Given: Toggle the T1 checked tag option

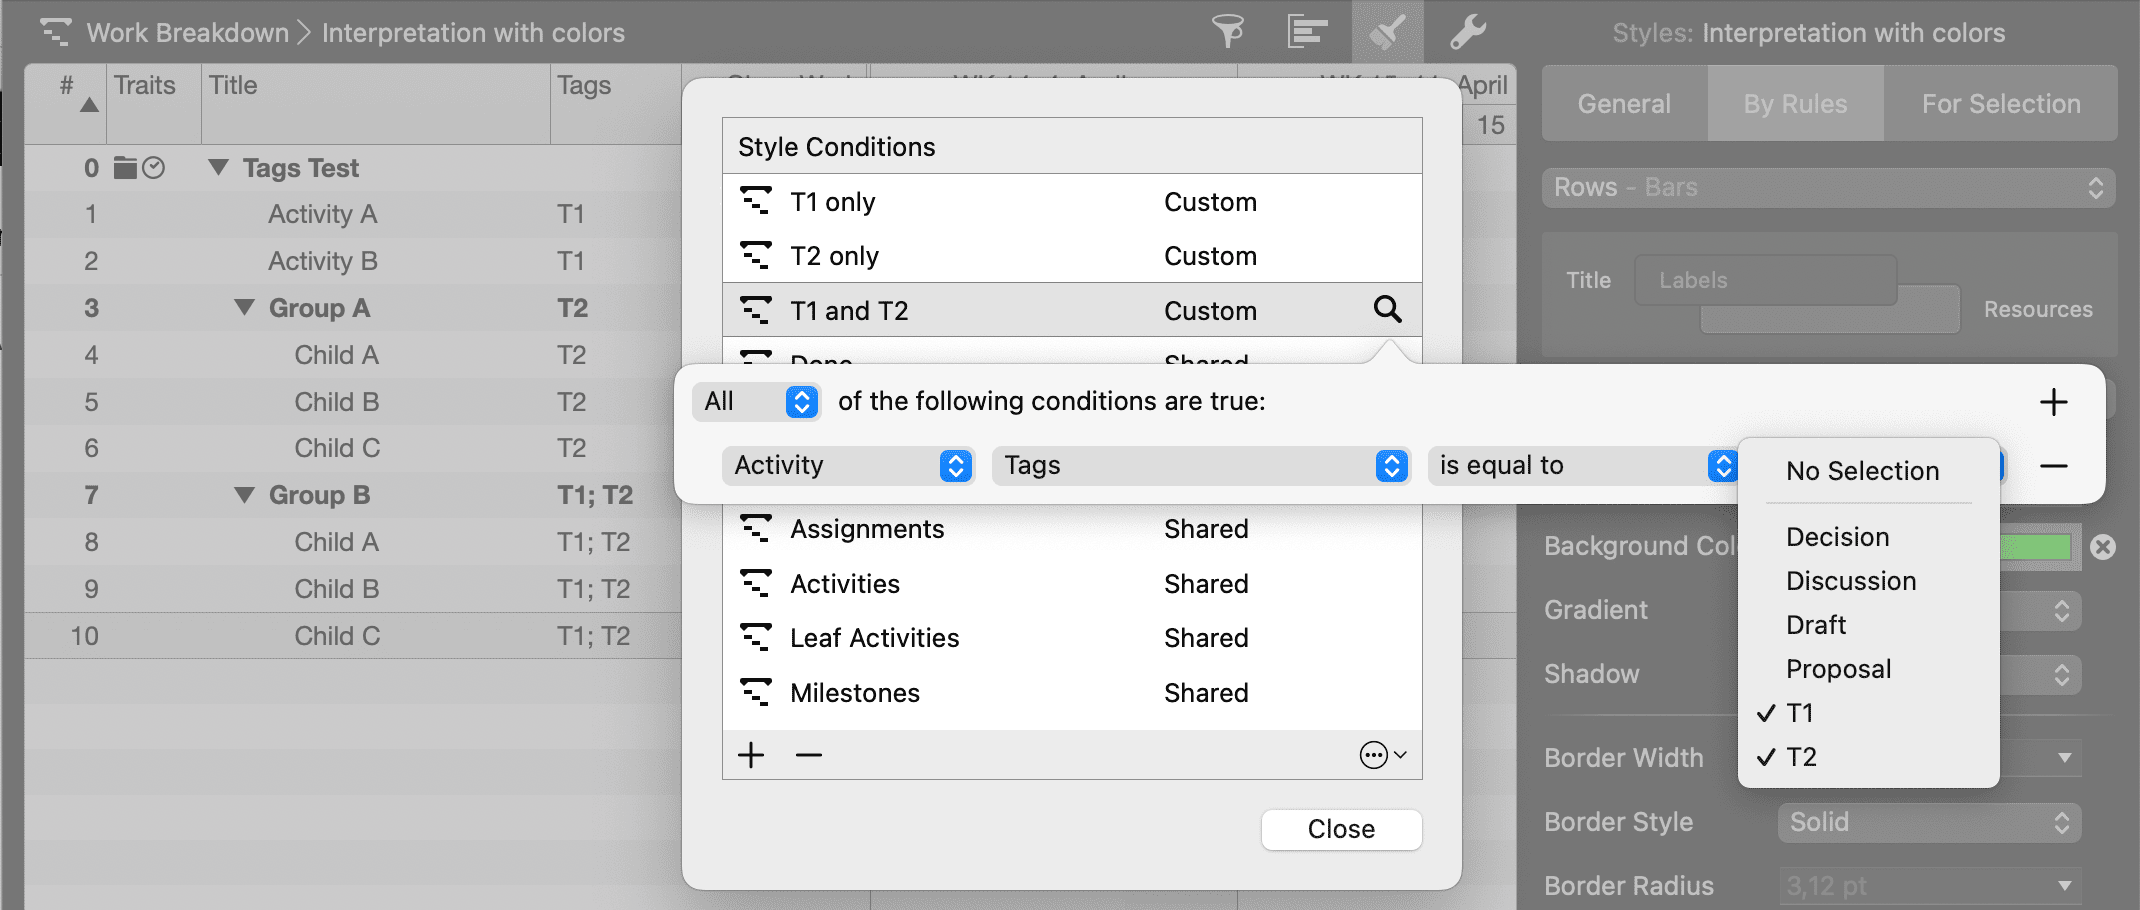Looking at the screenshot, I should [x=1800, y=713].
